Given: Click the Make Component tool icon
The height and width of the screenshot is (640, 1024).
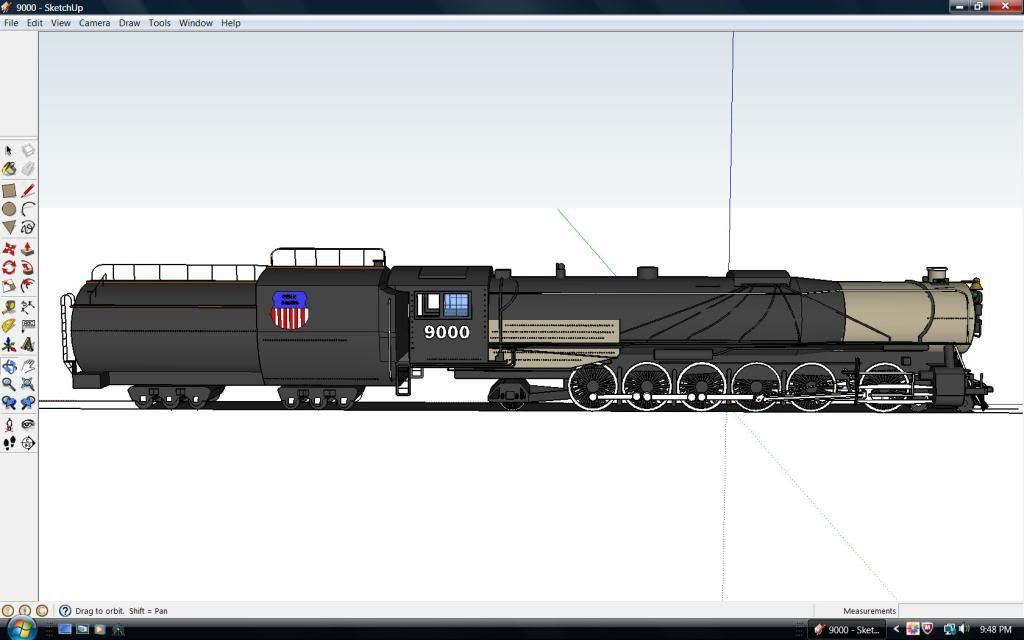Looking at the screenshot, I should 27,151.
